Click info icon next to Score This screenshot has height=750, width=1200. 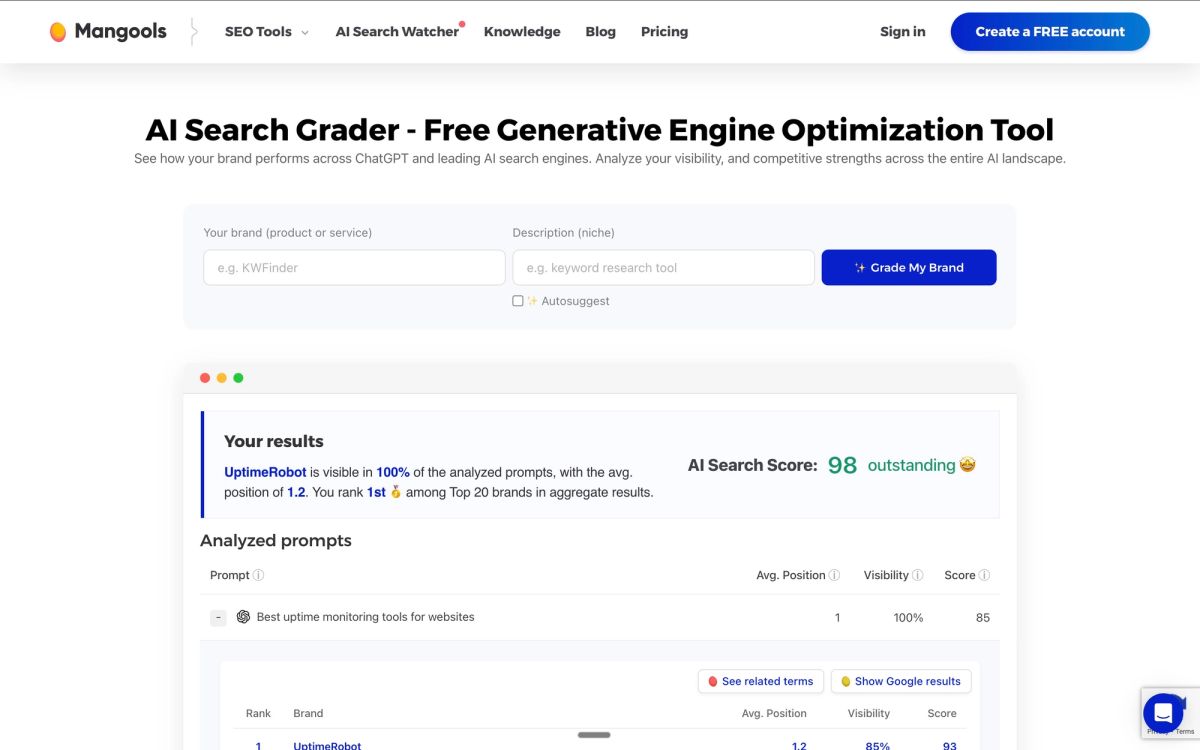[x=984, y=575]
